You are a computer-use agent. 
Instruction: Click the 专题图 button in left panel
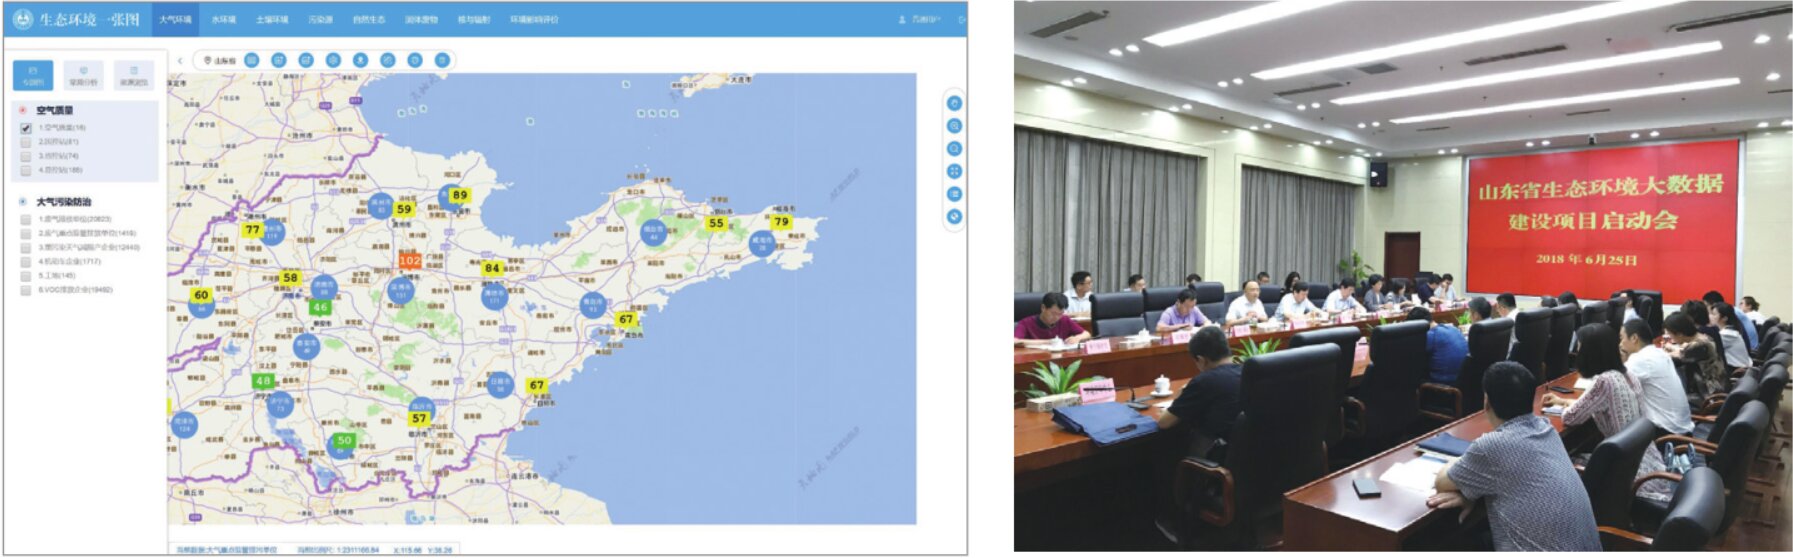pyautogui.click(x=33, y=75)
